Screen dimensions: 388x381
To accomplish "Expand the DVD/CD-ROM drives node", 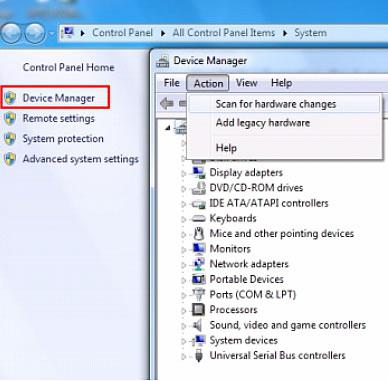I will pos(183,189).
